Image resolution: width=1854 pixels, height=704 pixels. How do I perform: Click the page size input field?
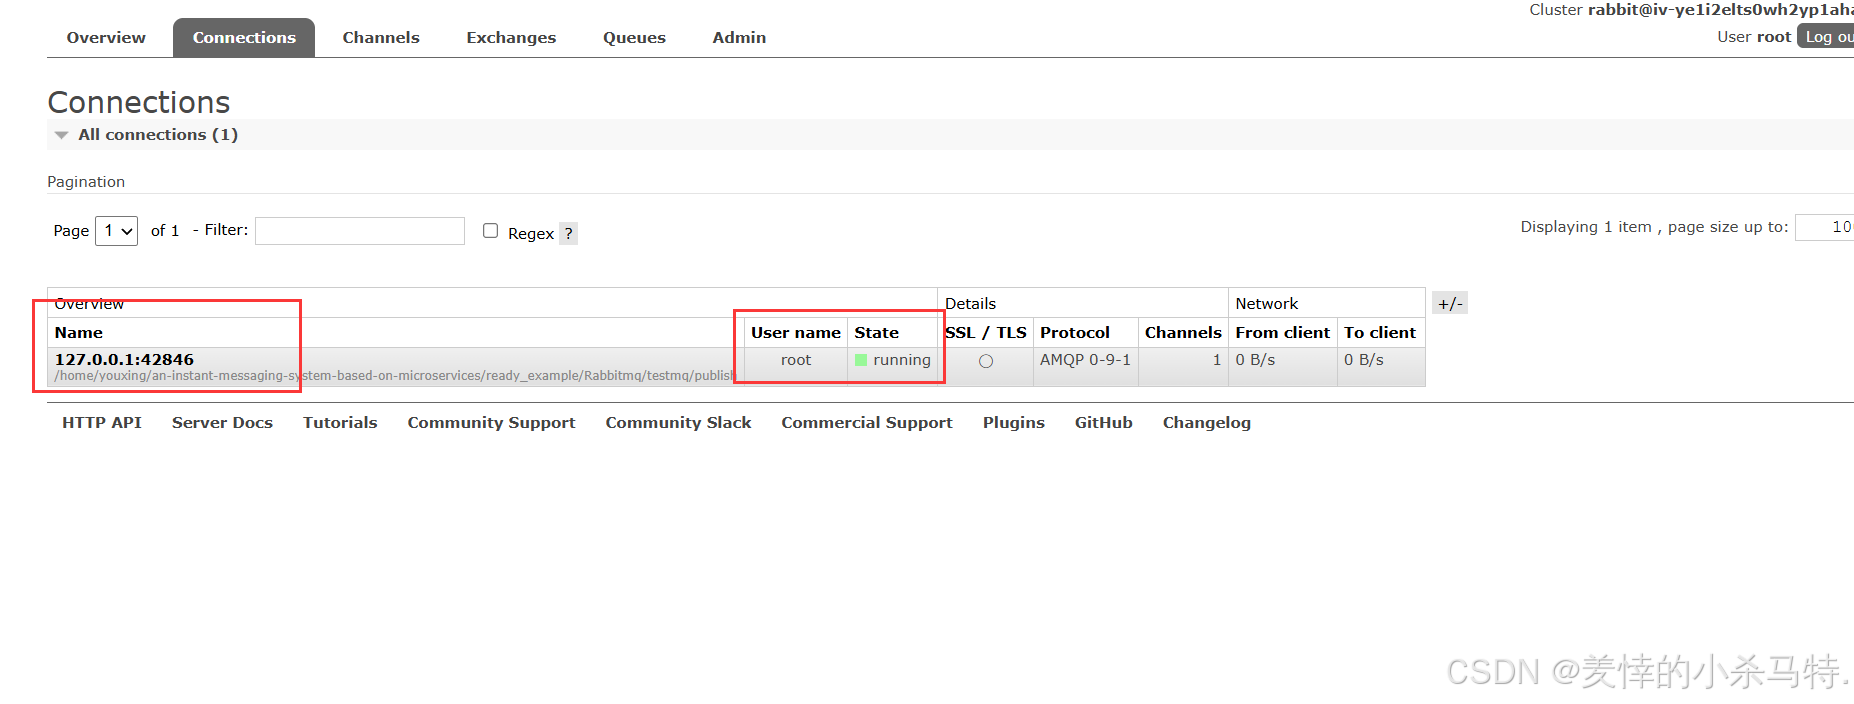click(x=1824, y=228)
